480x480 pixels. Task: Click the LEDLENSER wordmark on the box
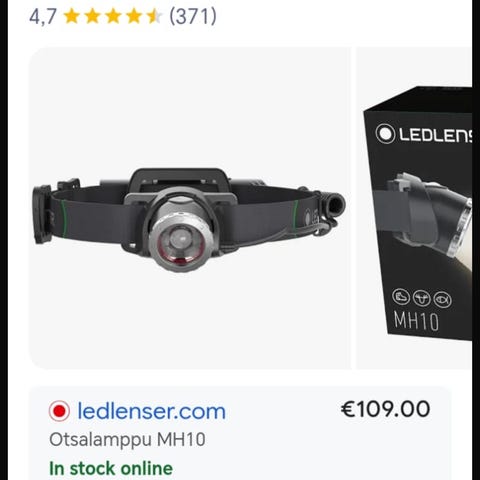(x=435, y=135)
